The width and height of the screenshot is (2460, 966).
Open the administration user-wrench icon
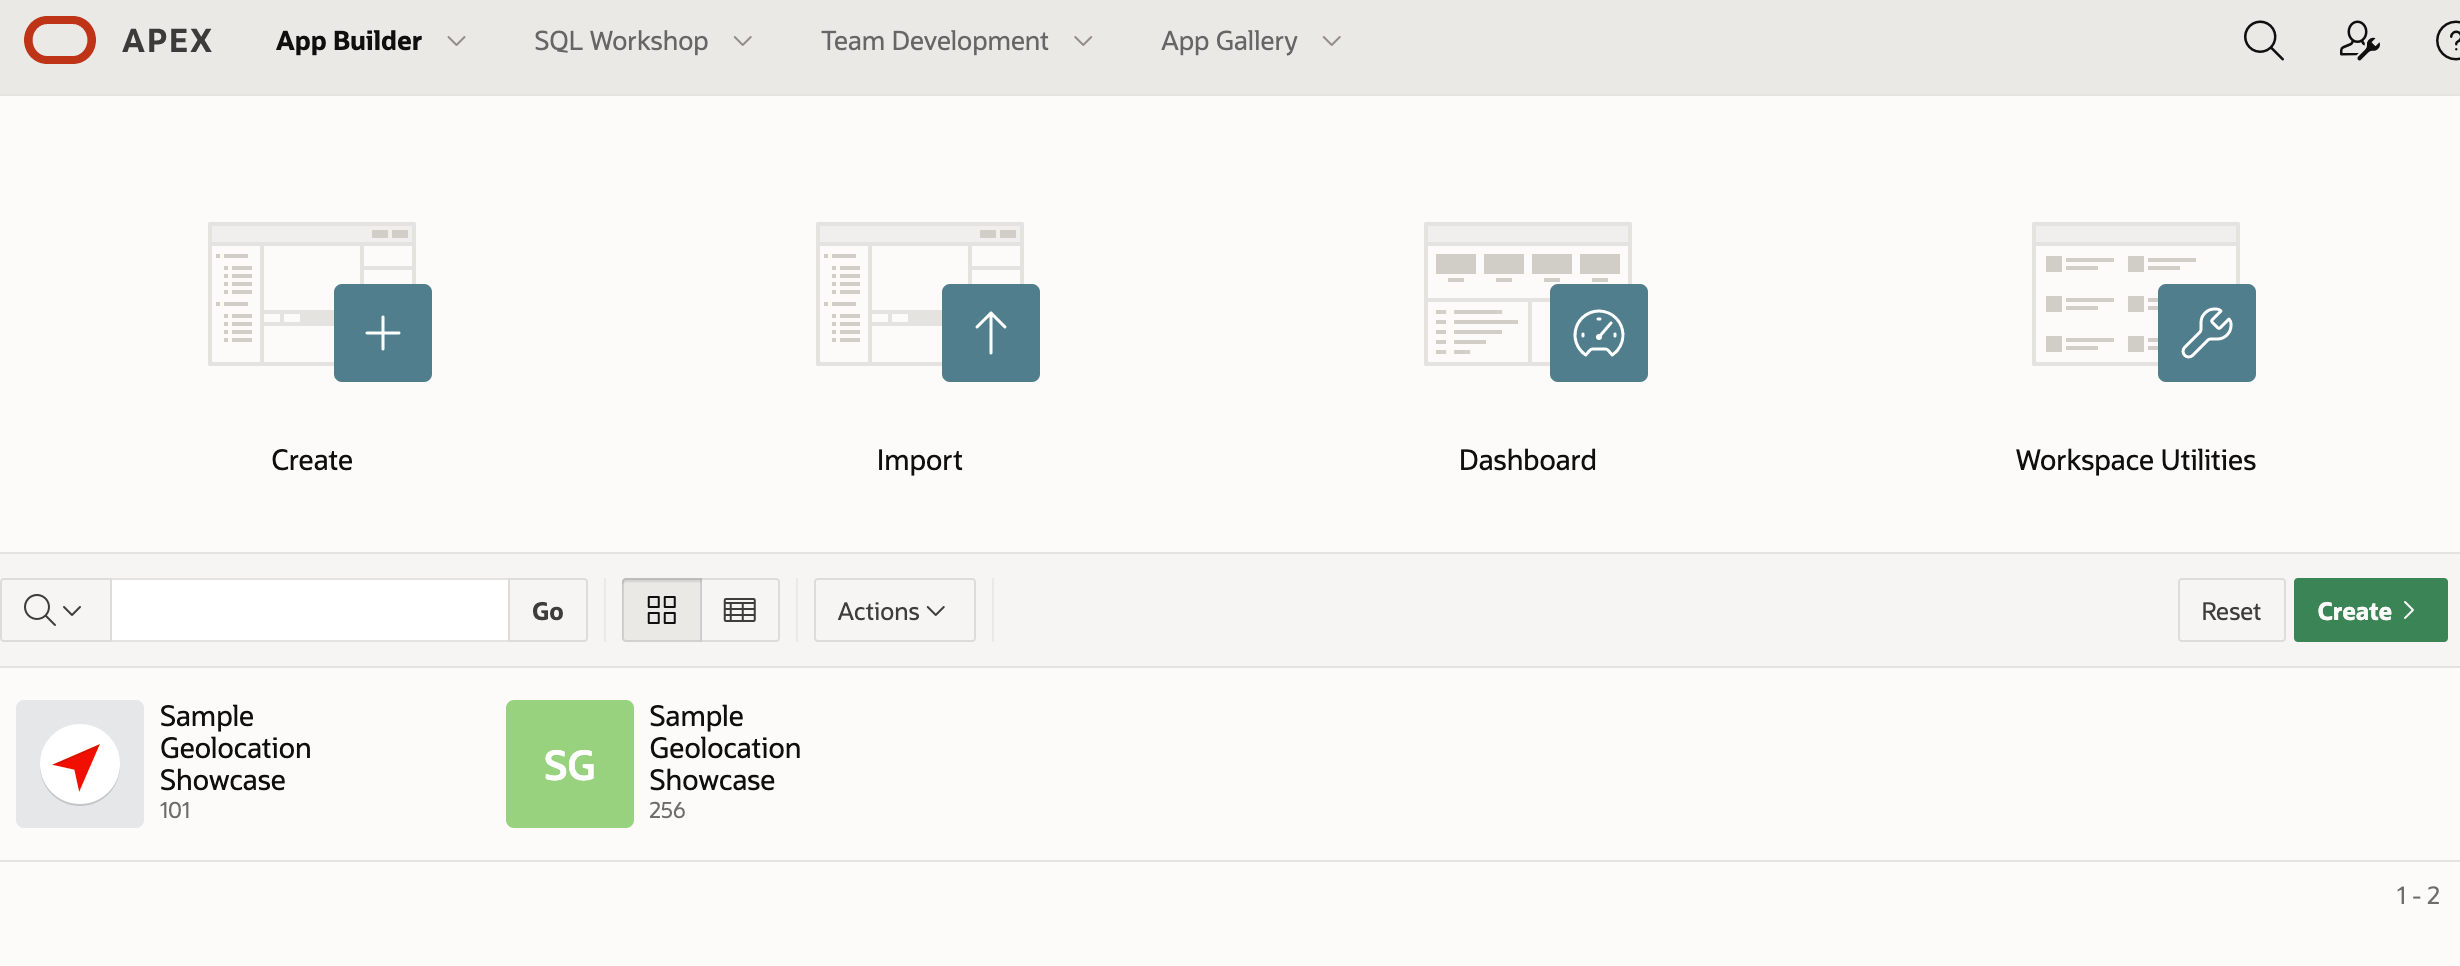coord(2358,41)
